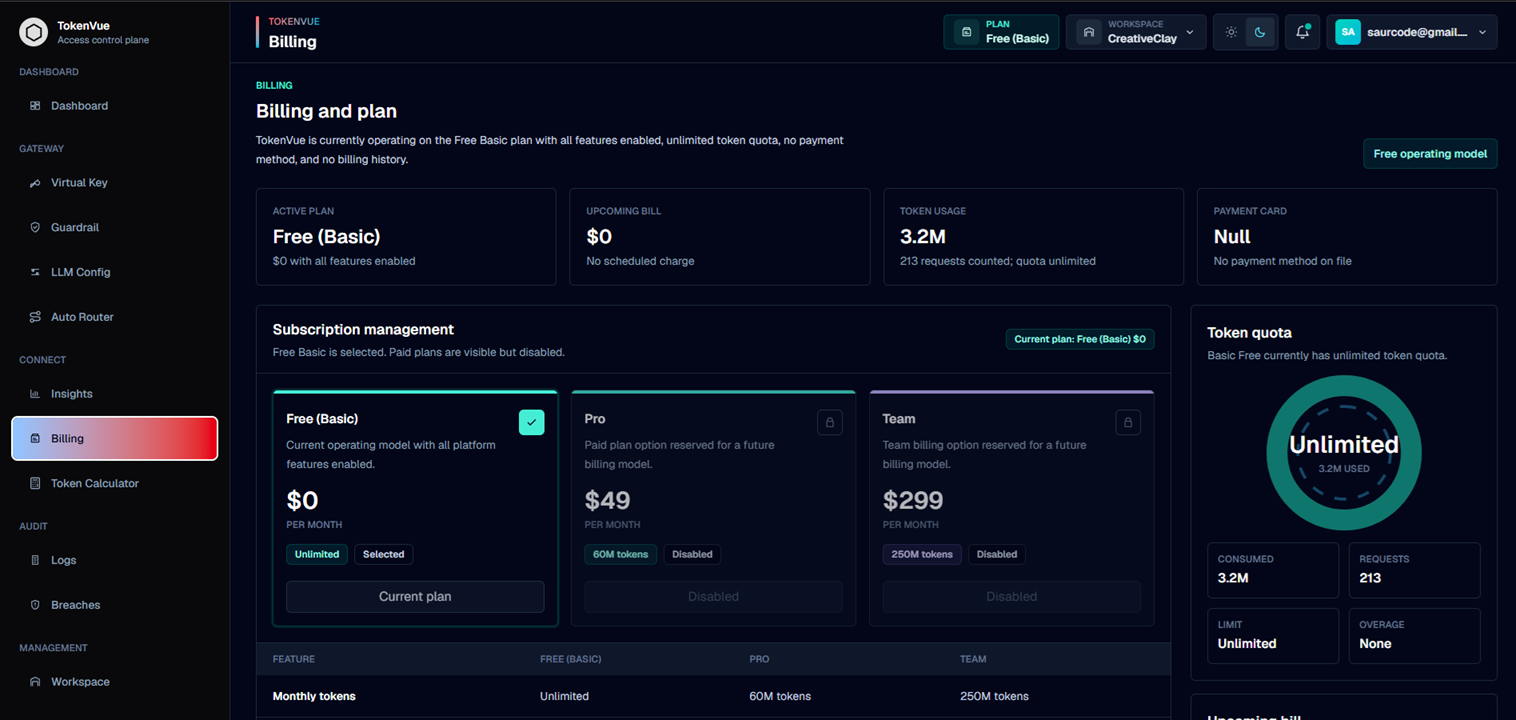Image resolution: width=1516 pixels, height=720 pixels.
Task: Click the Virtual Key icon in sidebar
Action: [x=35, y=183]
